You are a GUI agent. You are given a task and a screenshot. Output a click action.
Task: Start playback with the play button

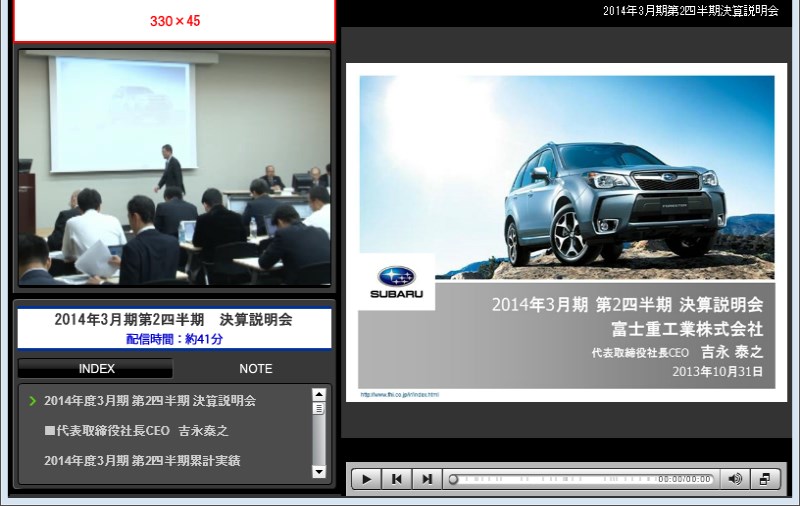tap(366, 479)
